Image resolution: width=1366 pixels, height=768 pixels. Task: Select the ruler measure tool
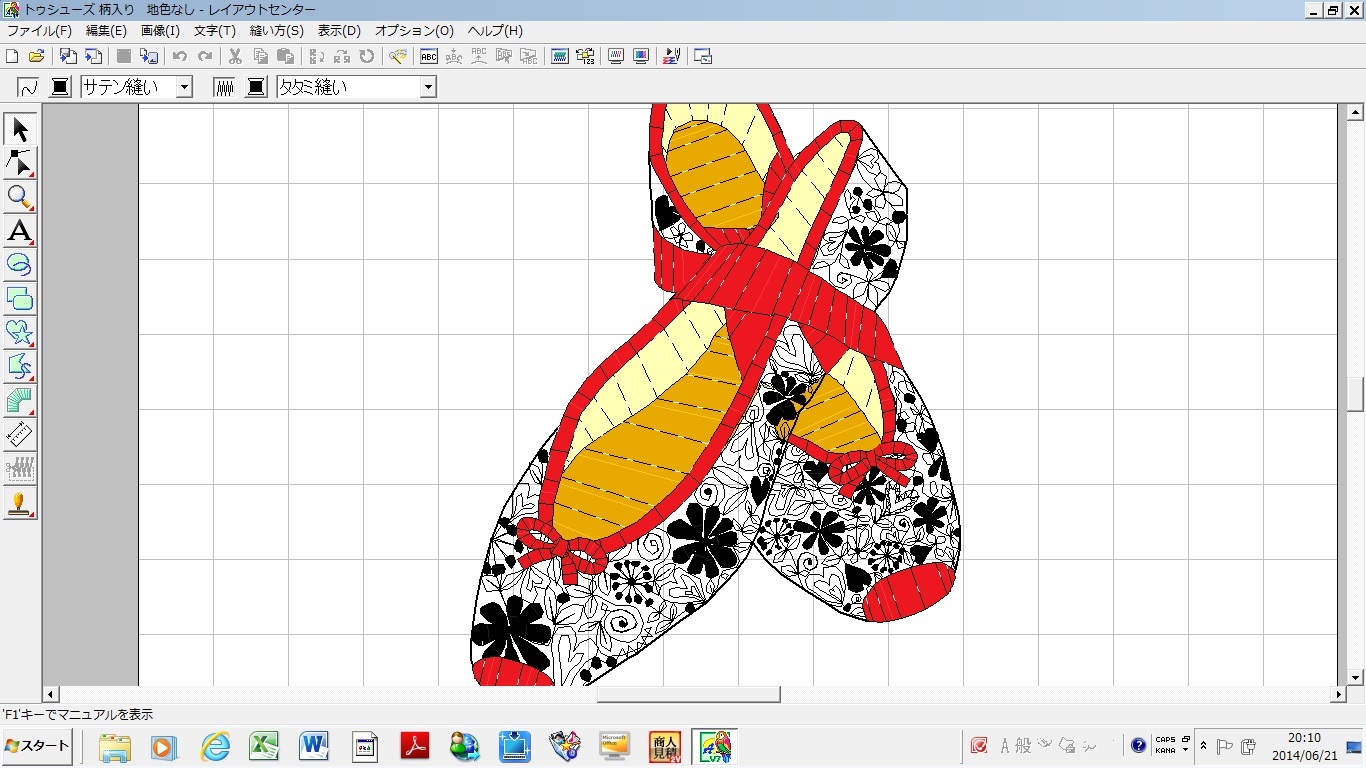click(20, 435)
